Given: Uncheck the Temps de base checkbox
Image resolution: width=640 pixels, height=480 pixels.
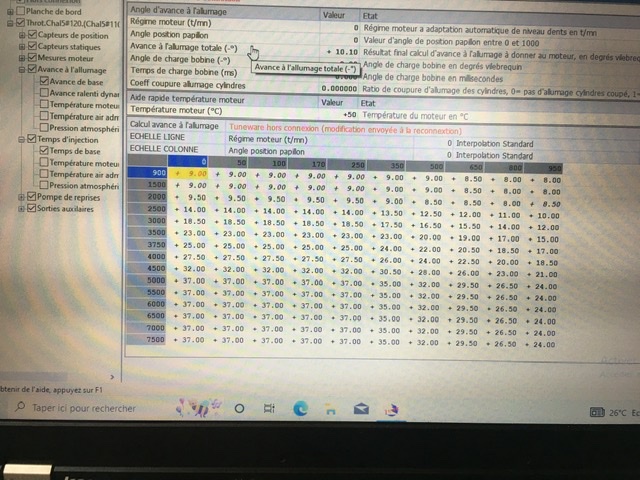Looking at the screenshot, I should coord(46,151).
